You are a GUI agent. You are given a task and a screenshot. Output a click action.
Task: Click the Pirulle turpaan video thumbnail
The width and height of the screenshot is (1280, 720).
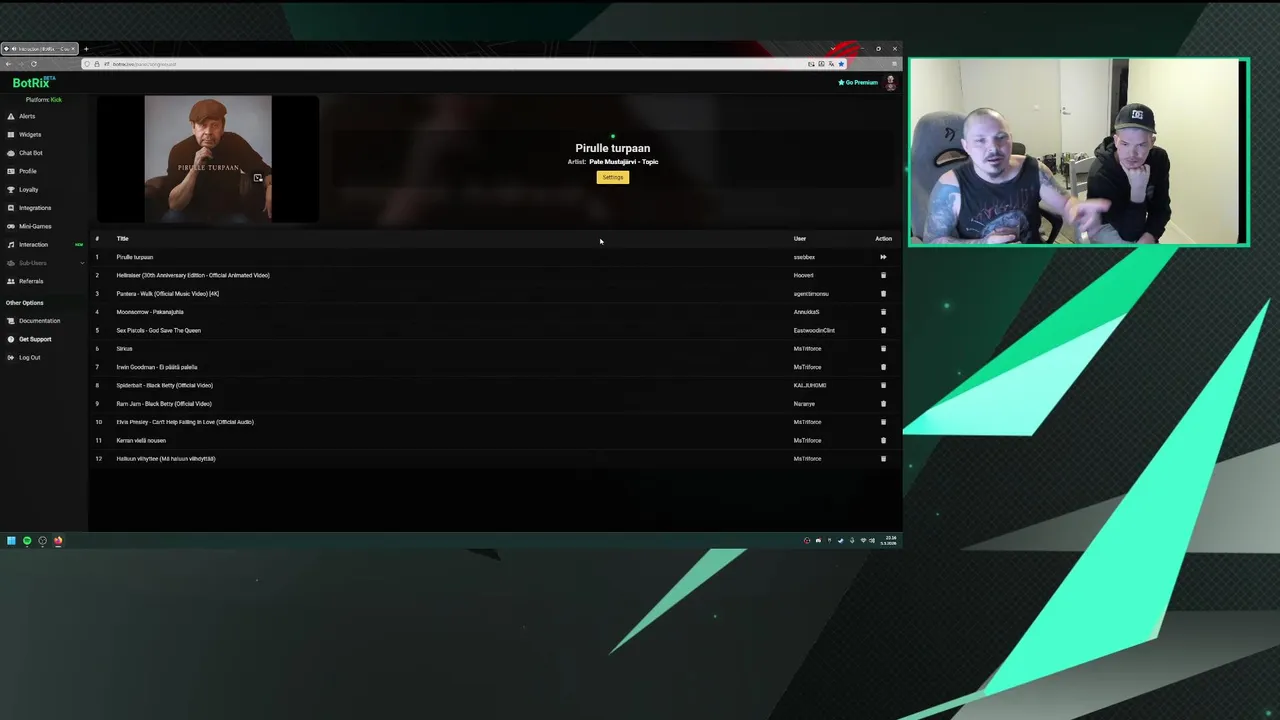click(x=208, y=159)
